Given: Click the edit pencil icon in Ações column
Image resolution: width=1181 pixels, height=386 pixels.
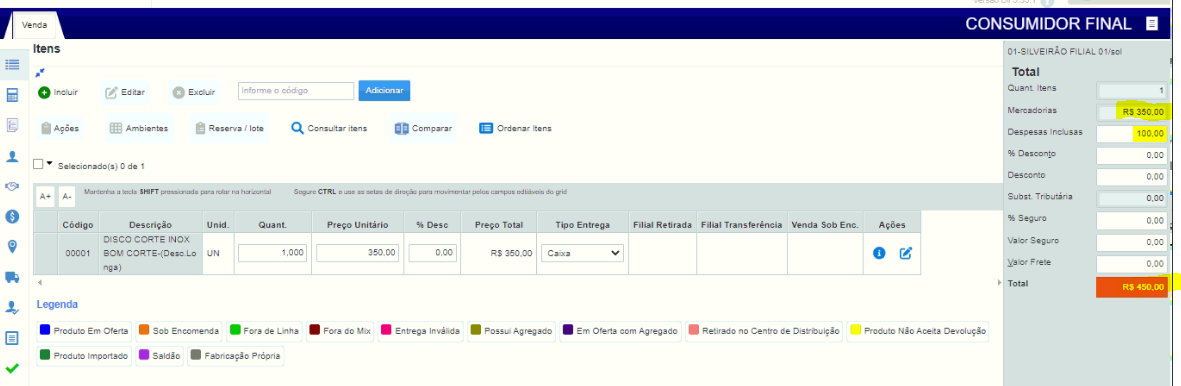Looking at the screenshot, I should click(905, 253).
